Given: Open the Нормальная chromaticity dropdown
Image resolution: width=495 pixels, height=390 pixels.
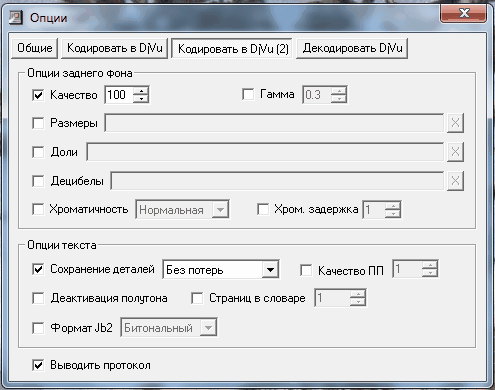Looking at the screenshot, I should point(220,210).
